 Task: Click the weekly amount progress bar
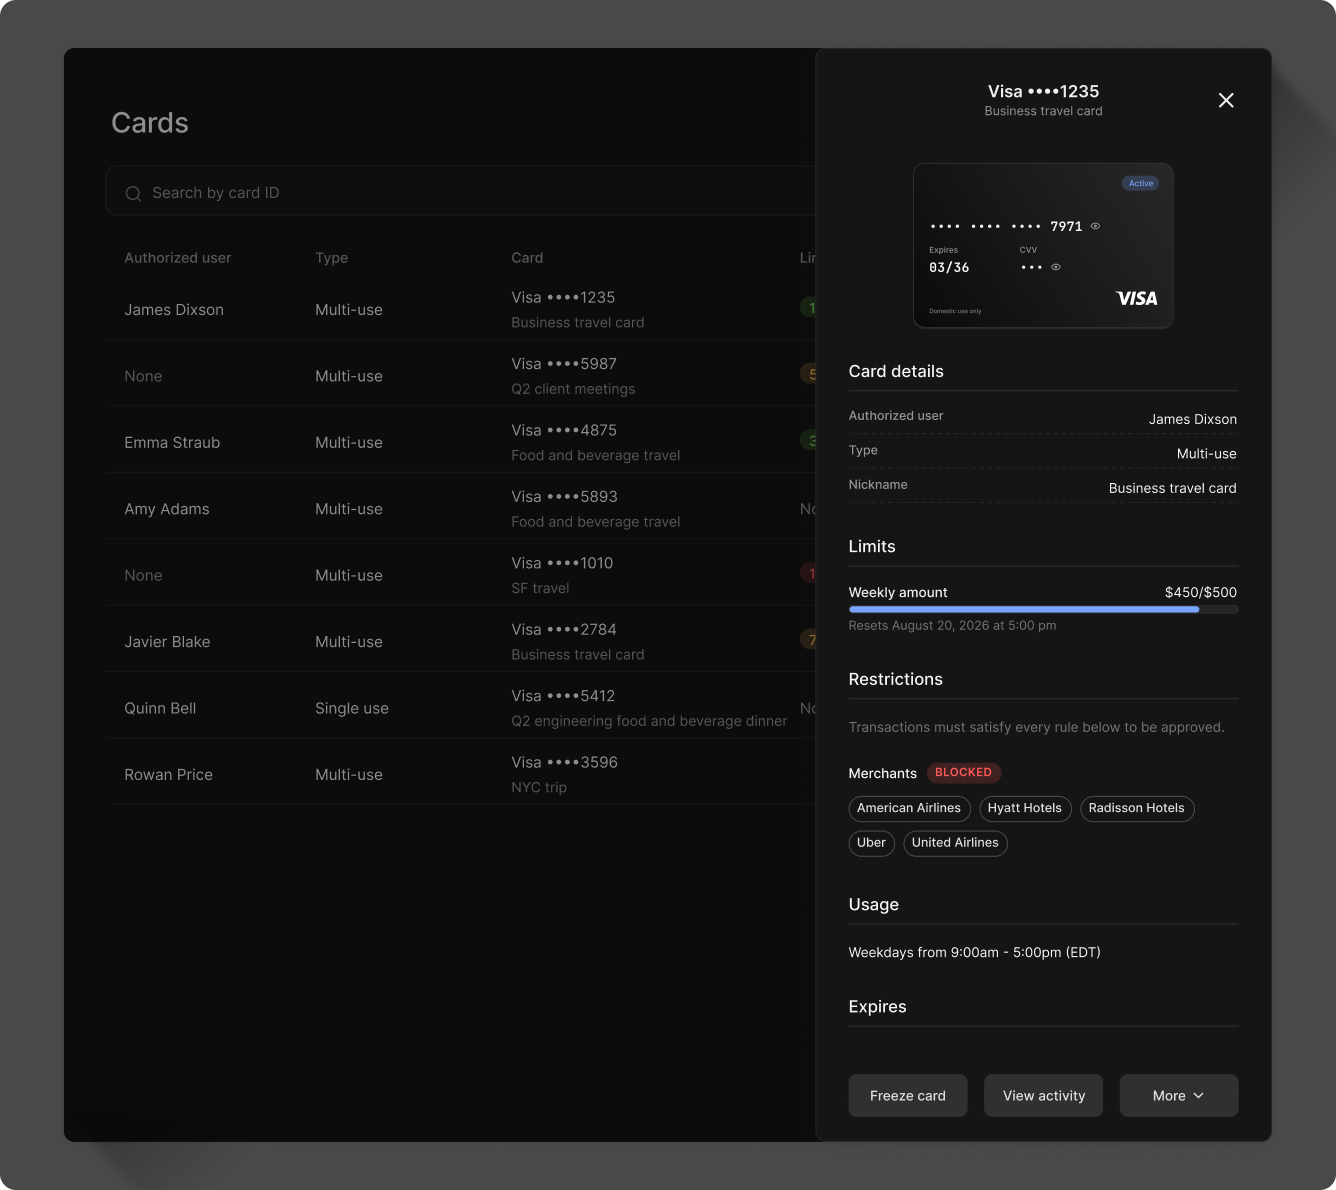1043,609
